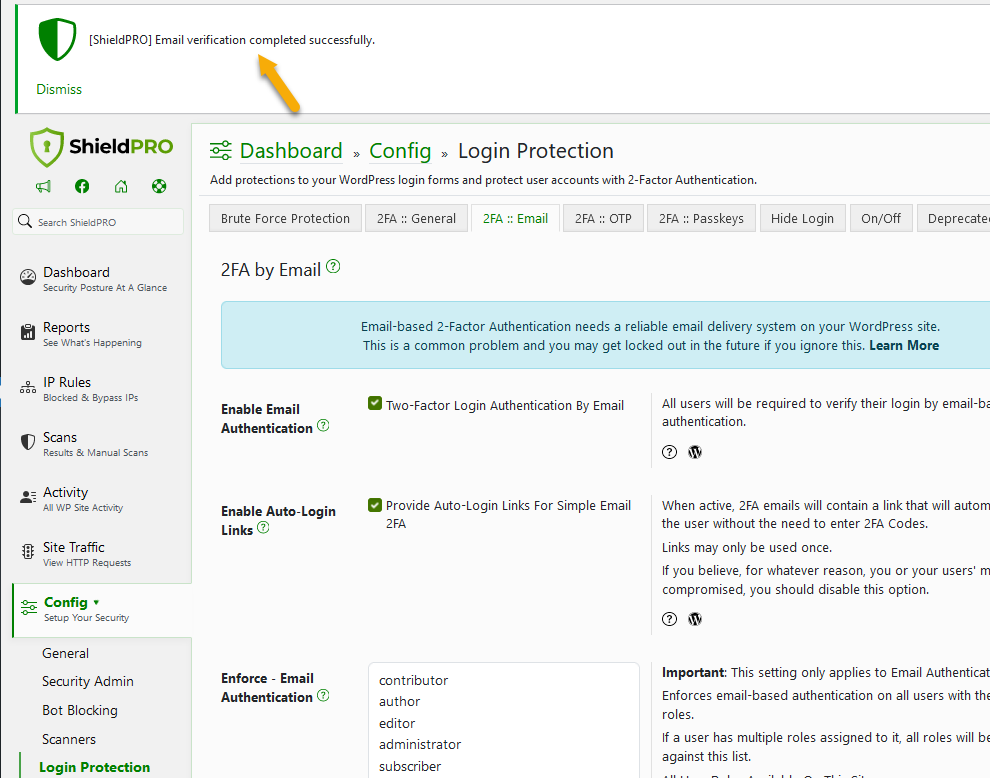Switch to the 2FA :: OTP tab
Image resolution: width=990 pixels, height=778 pixels.
603,217
